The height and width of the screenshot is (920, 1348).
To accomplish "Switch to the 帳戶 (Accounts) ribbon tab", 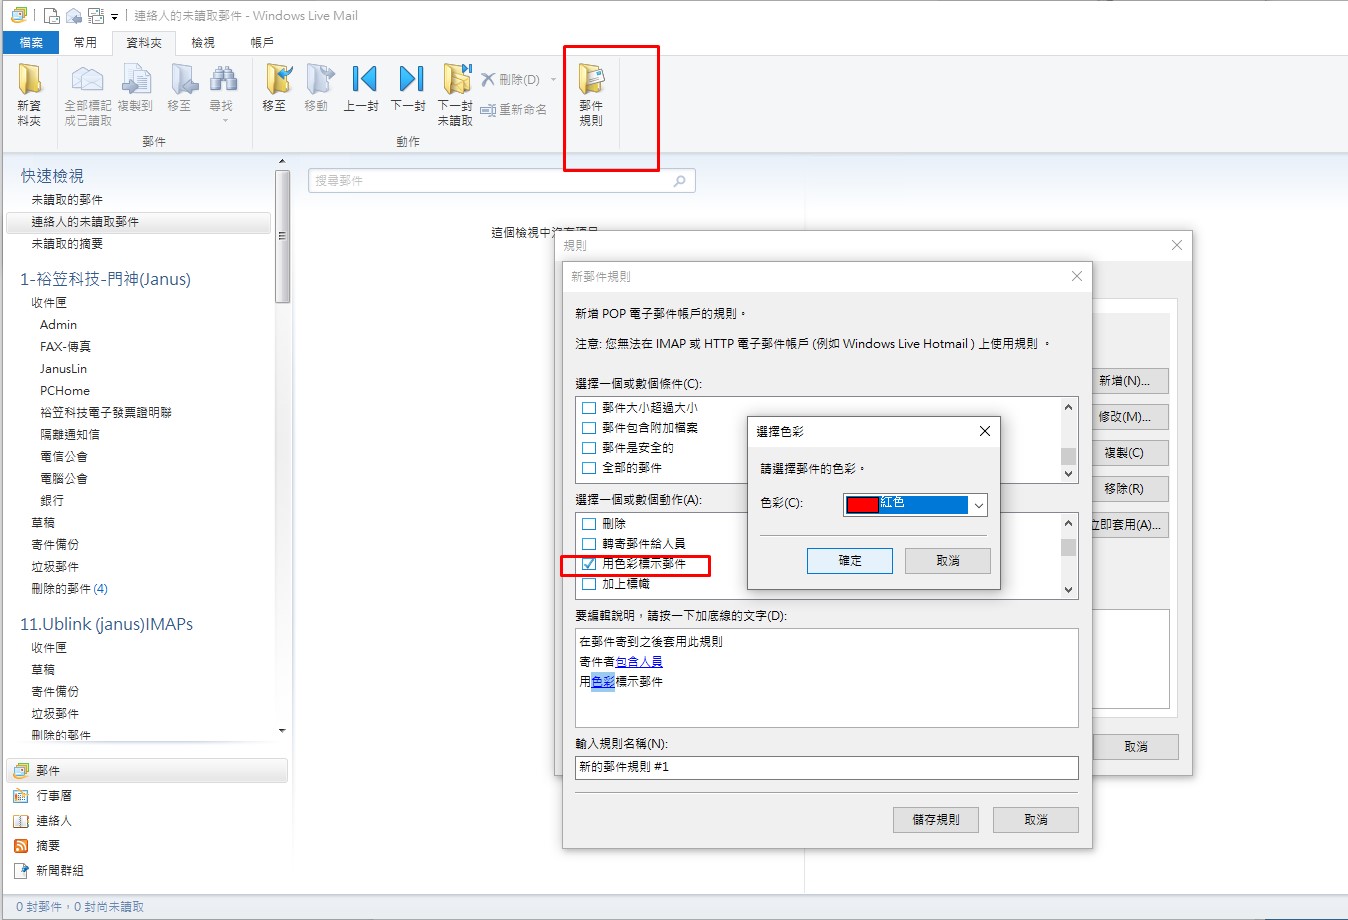I will pyautogui.click(x=262, y=43).
